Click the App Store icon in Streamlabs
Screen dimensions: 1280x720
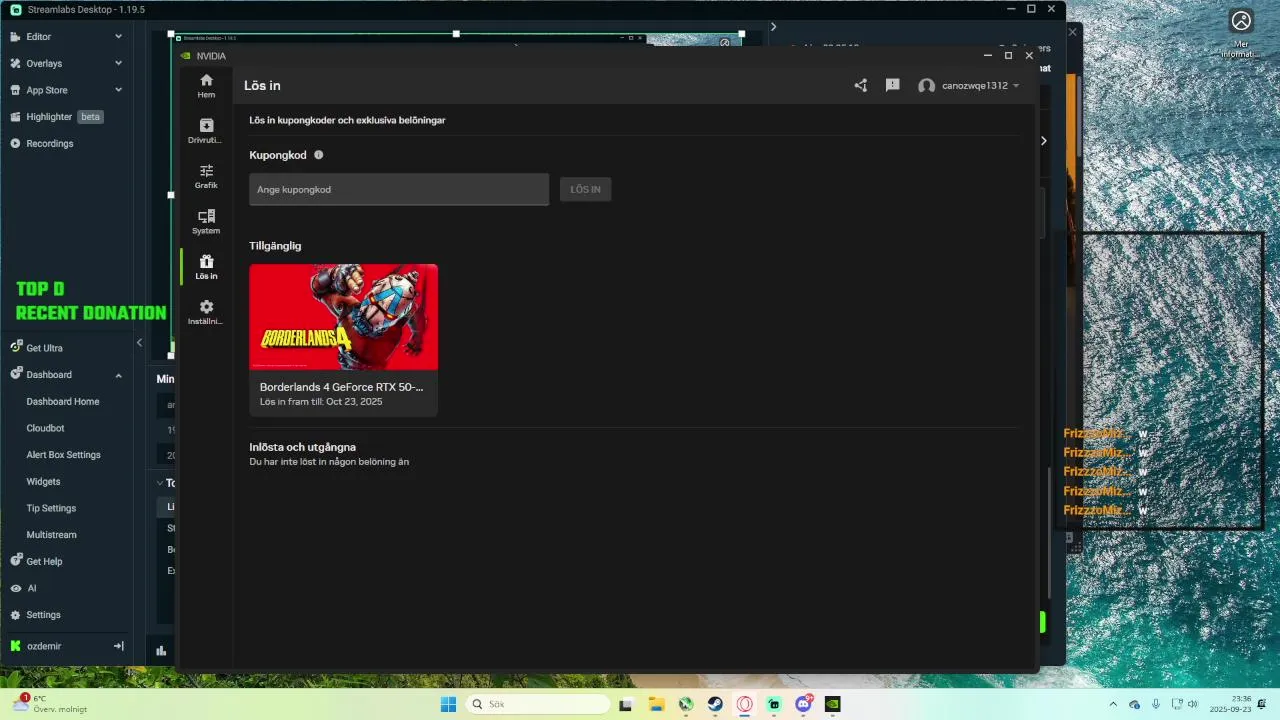coord(16,90)
